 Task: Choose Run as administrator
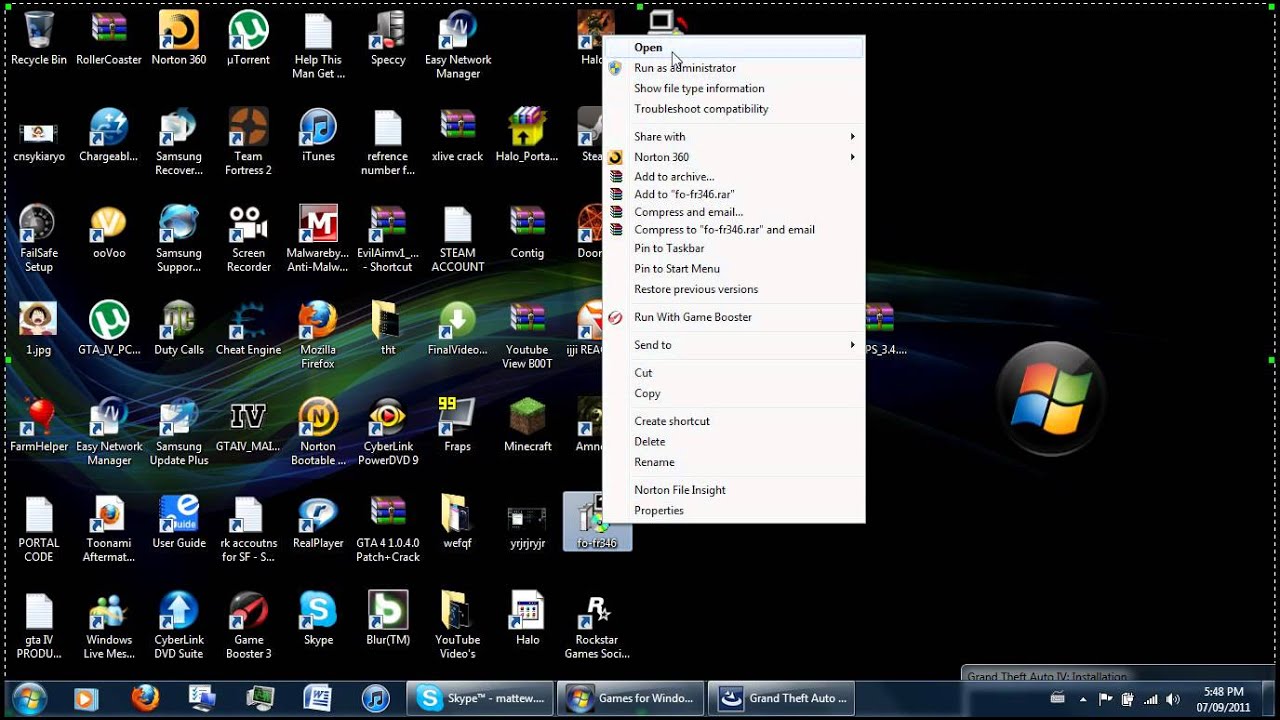[735, 68]
